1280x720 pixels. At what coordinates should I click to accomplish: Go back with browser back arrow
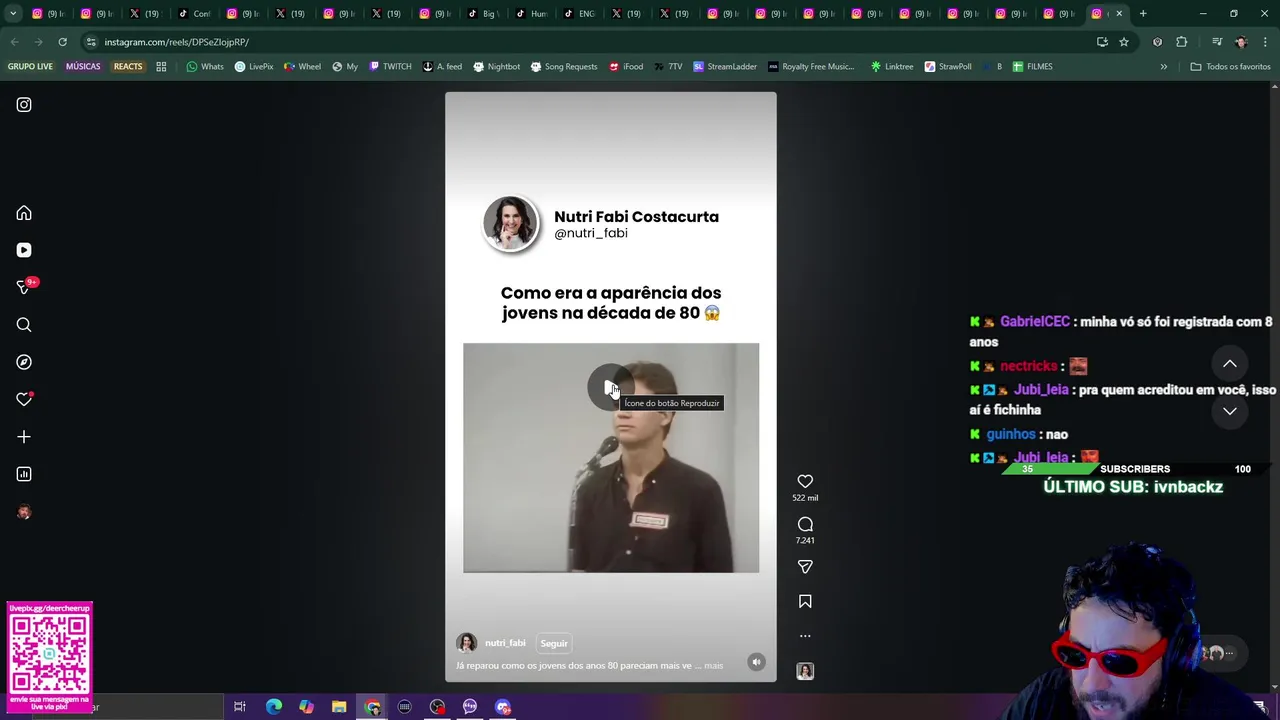click(x=14, y=42)
